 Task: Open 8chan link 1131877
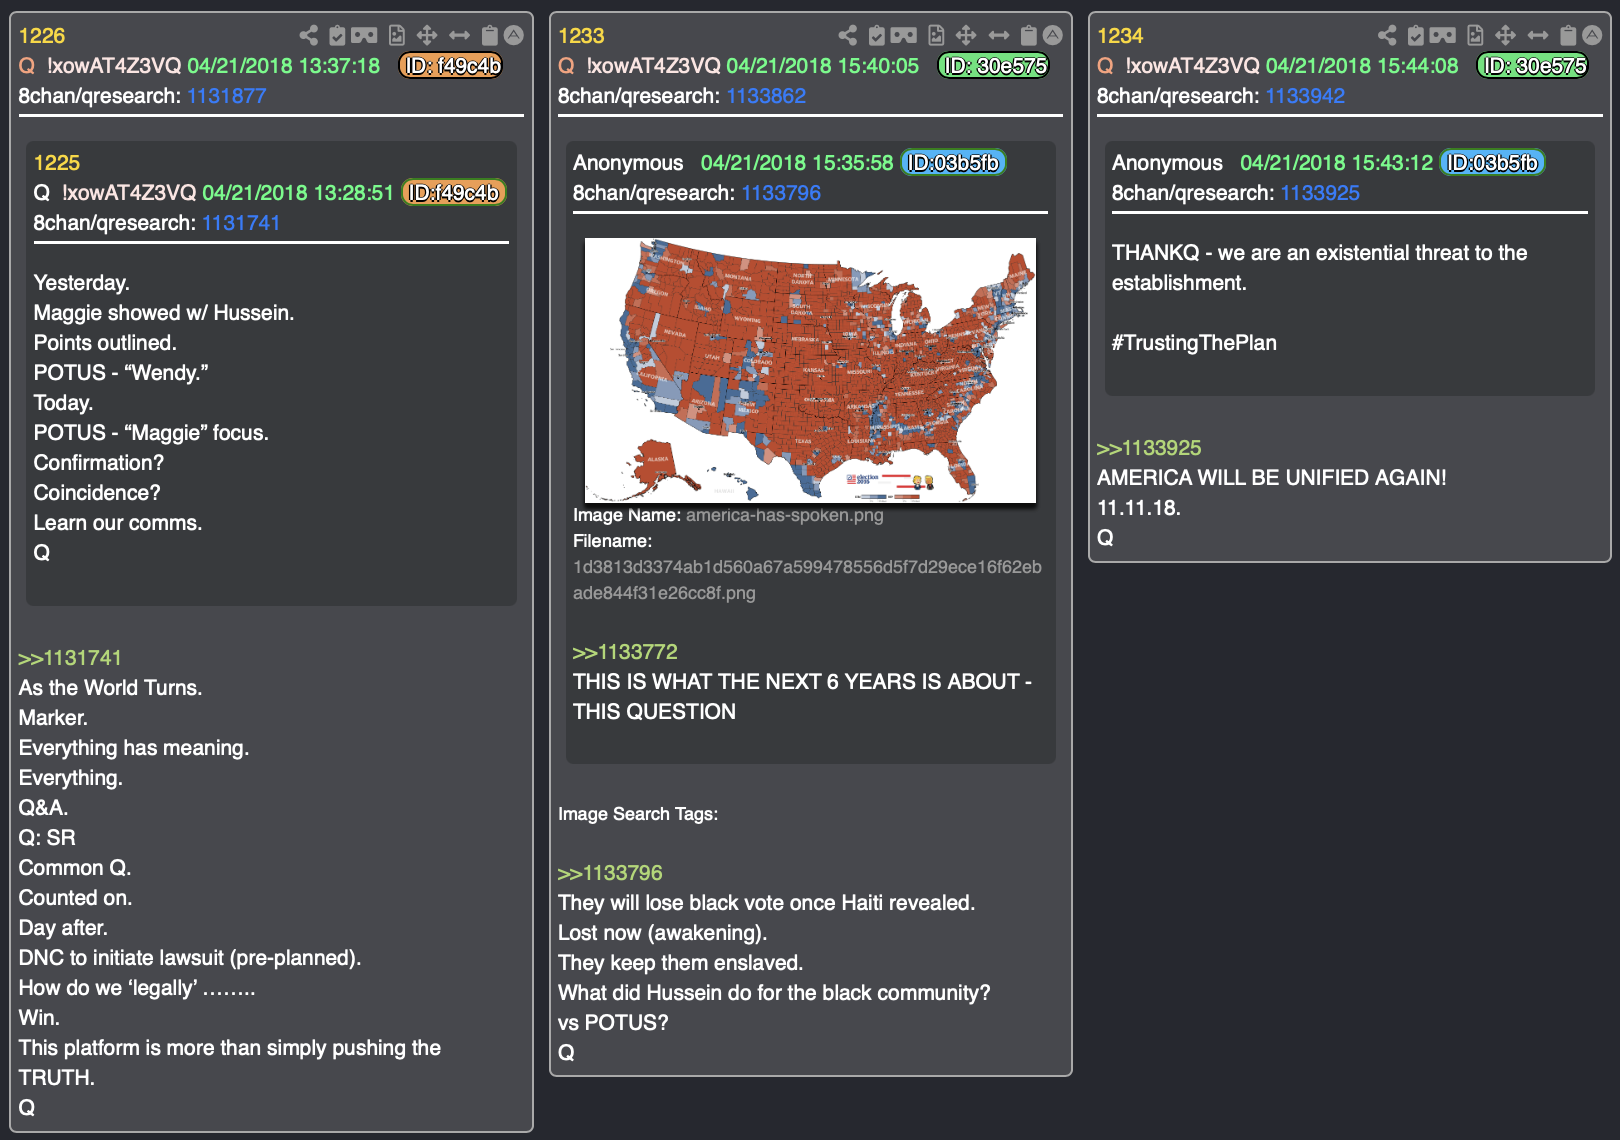point(227,96)
